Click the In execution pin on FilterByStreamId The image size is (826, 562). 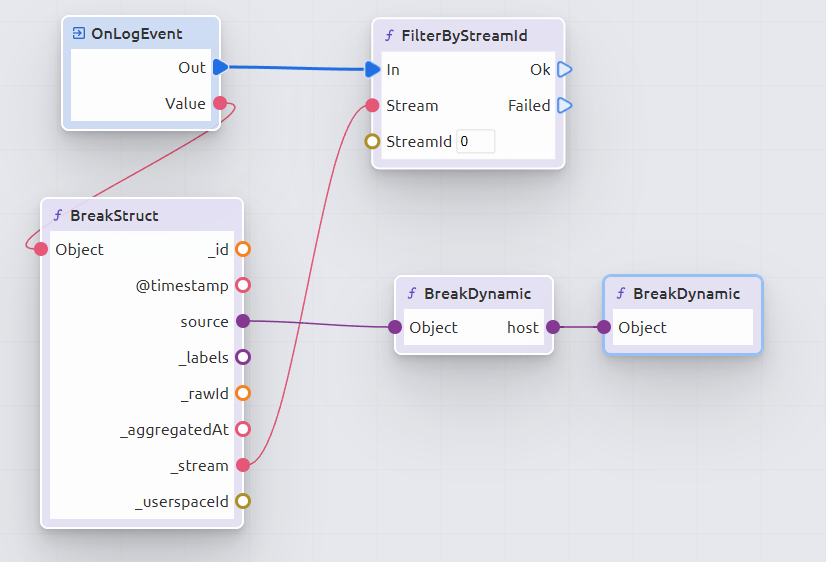tap(373, 69)
